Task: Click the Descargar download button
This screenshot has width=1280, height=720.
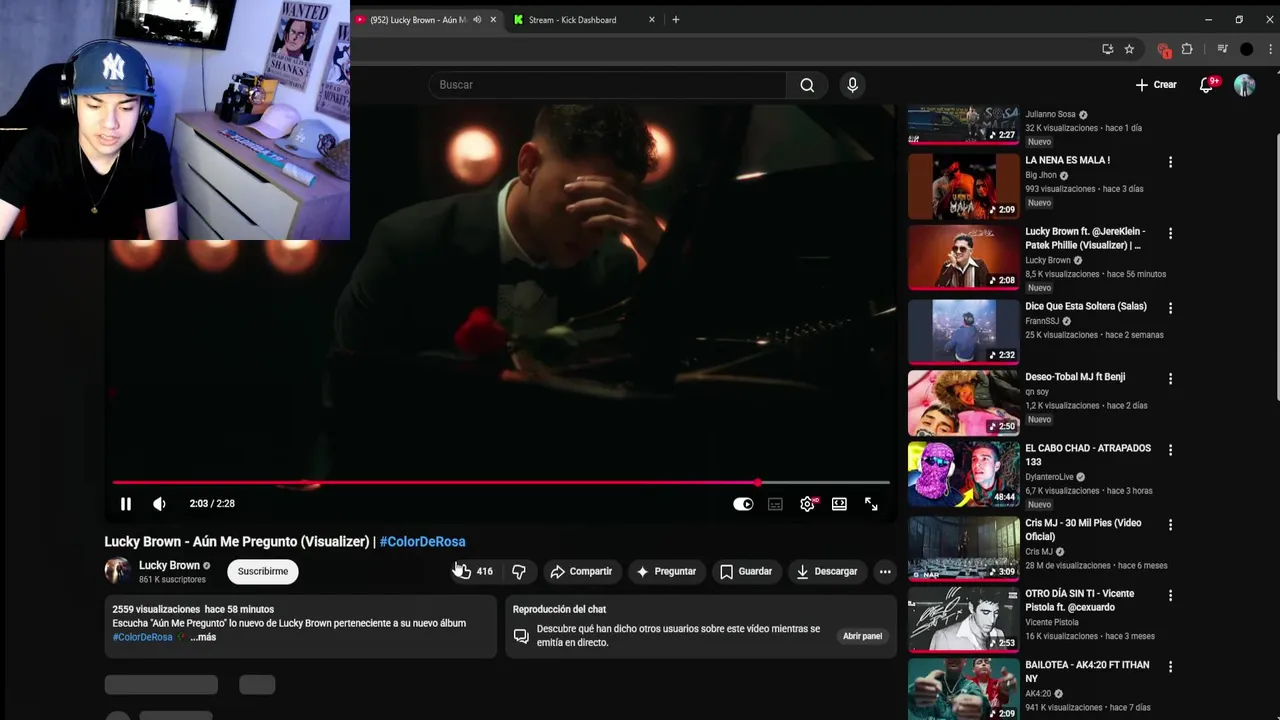Action: tap(827, 571)
